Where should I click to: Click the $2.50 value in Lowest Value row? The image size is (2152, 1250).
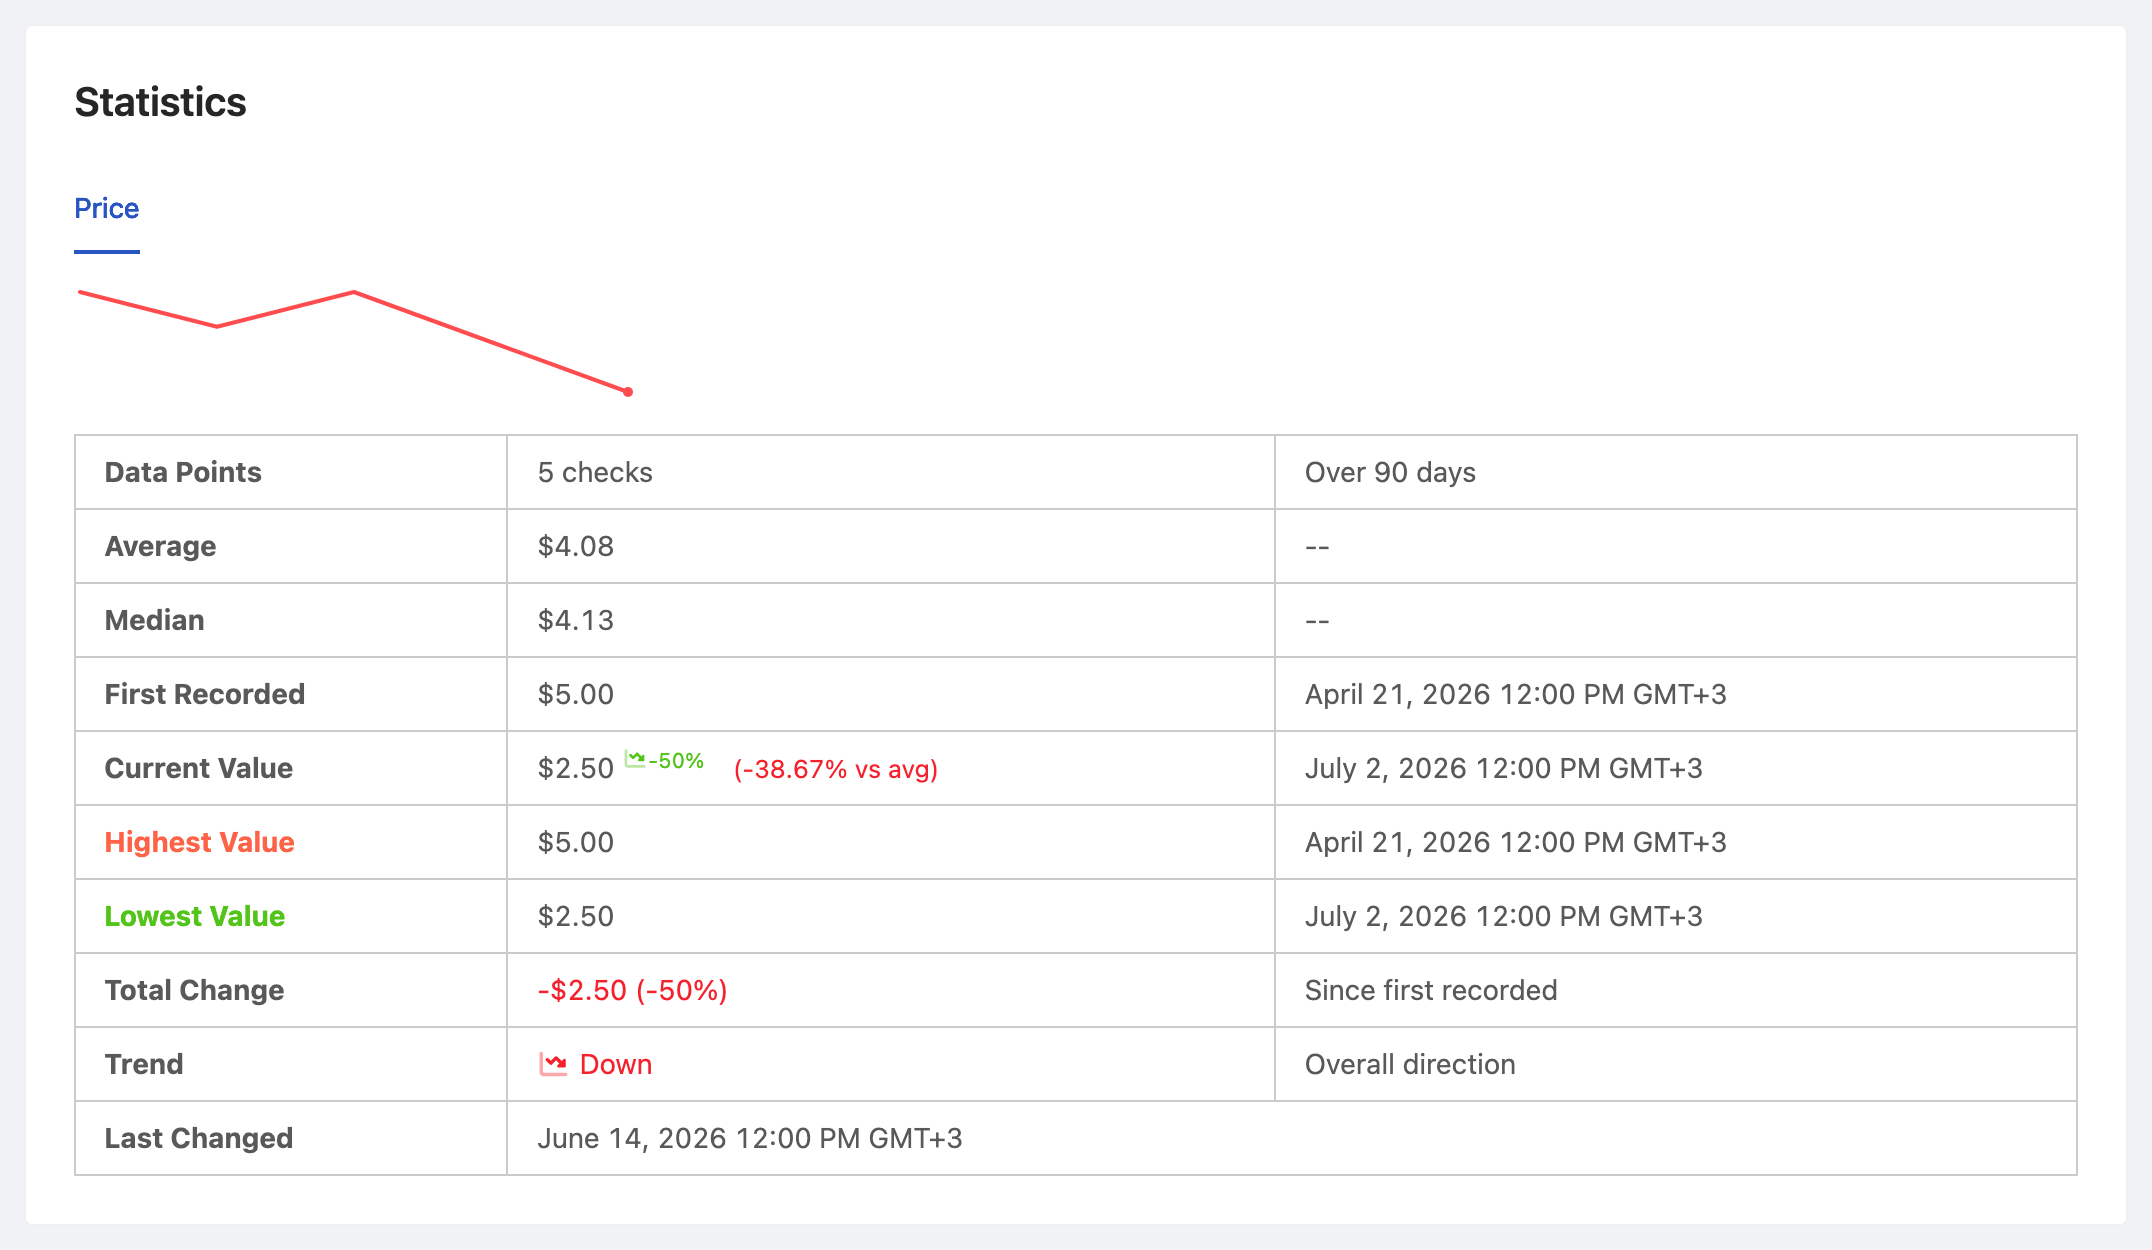(x=576, y=916)
